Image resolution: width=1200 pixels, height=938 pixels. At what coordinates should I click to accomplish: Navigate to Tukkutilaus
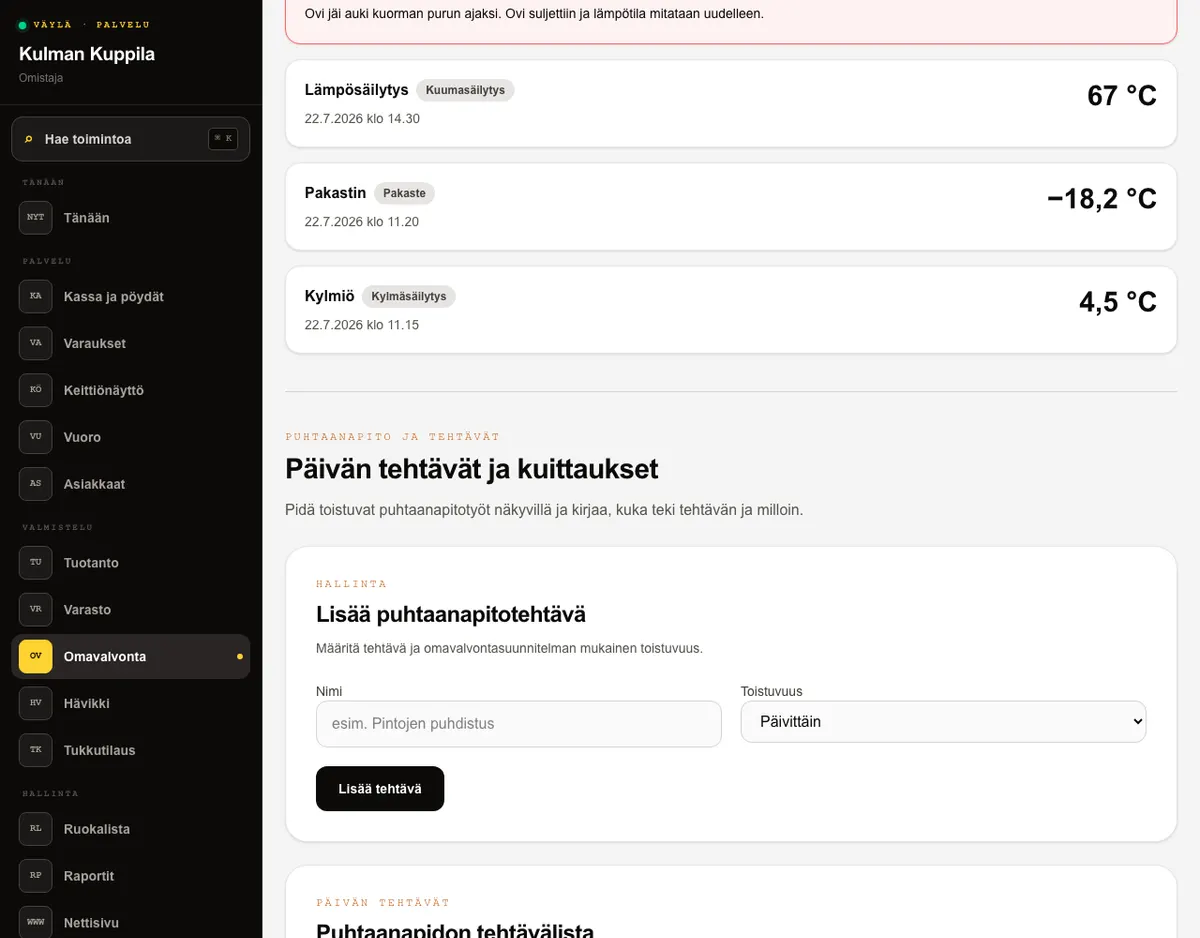pyautogui.click(x=131, y=750)
